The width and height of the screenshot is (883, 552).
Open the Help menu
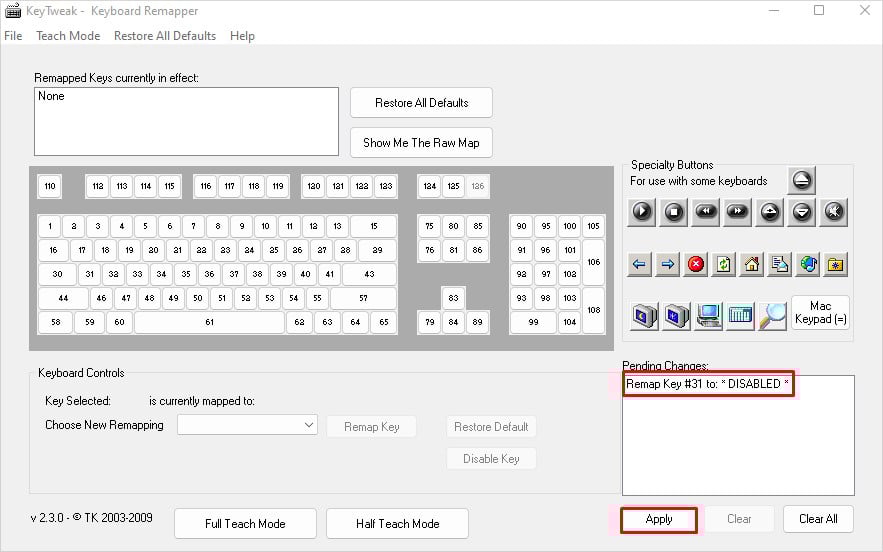click(242, 35)
